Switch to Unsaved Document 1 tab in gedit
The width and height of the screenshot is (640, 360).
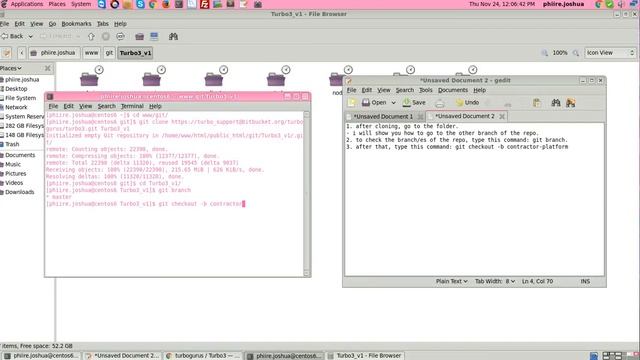point(382,117)
